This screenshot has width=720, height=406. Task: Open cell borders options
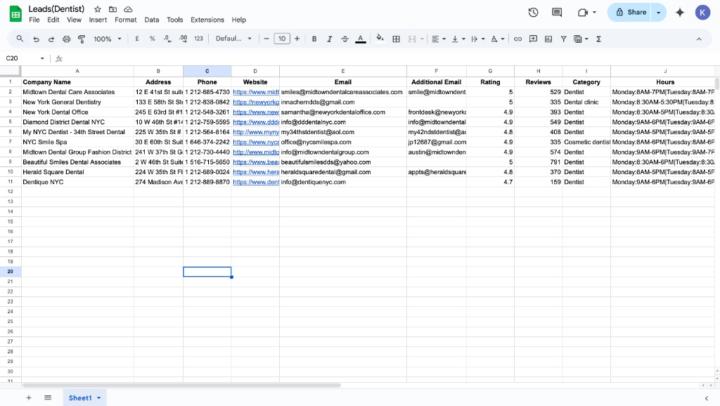396,39
